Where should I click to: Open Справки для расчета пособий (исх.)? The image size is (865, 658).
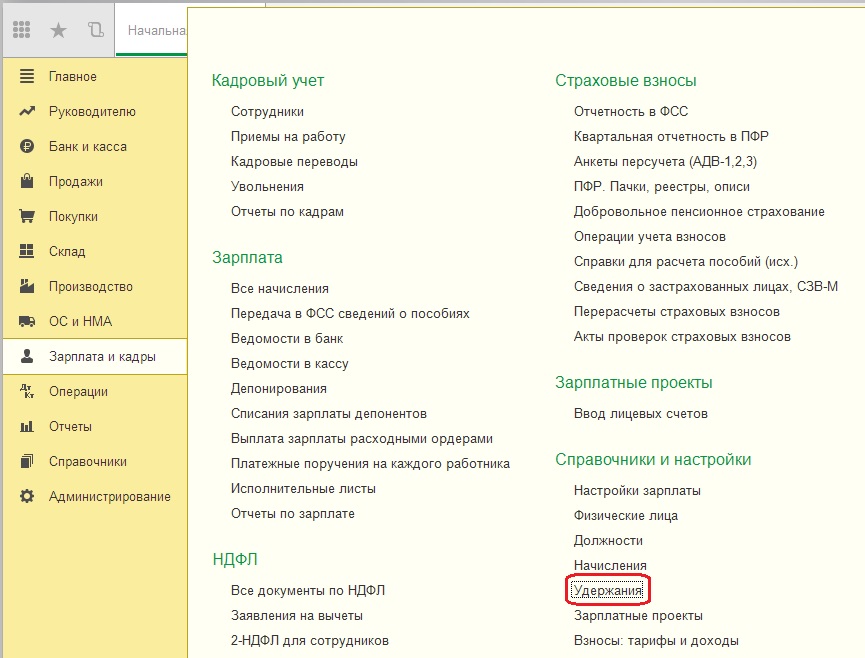coord(686,262)
